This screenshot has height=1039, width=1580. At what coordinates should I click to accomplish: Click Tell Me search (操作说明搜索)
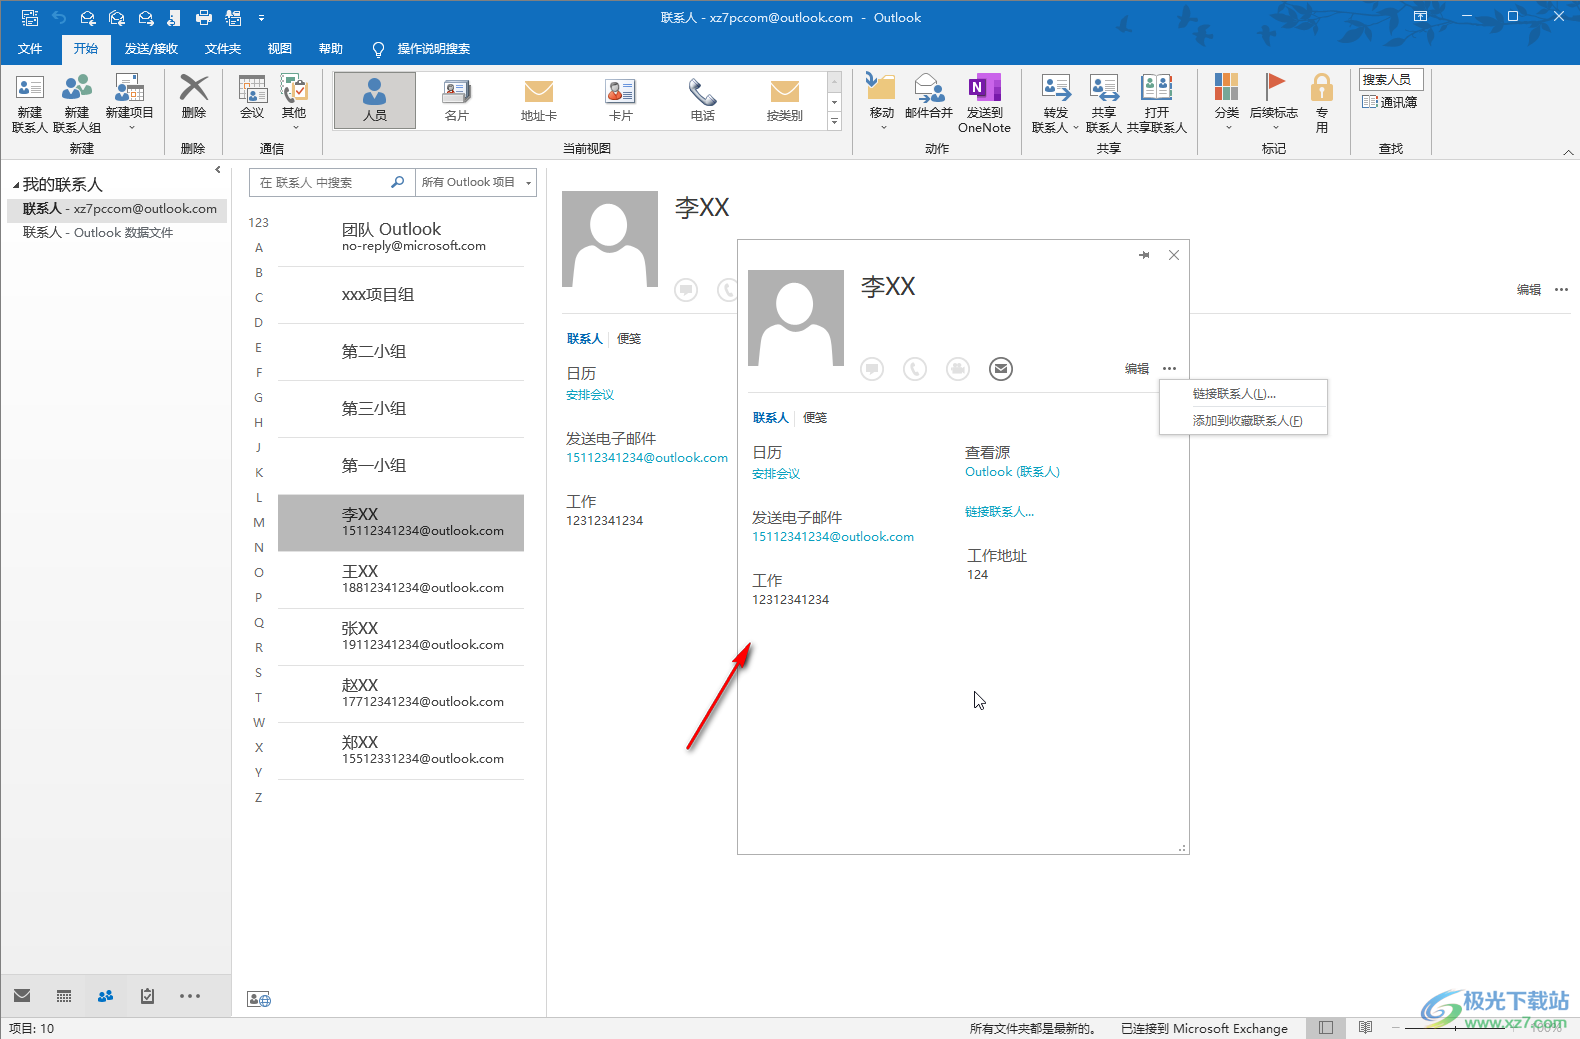421,48
